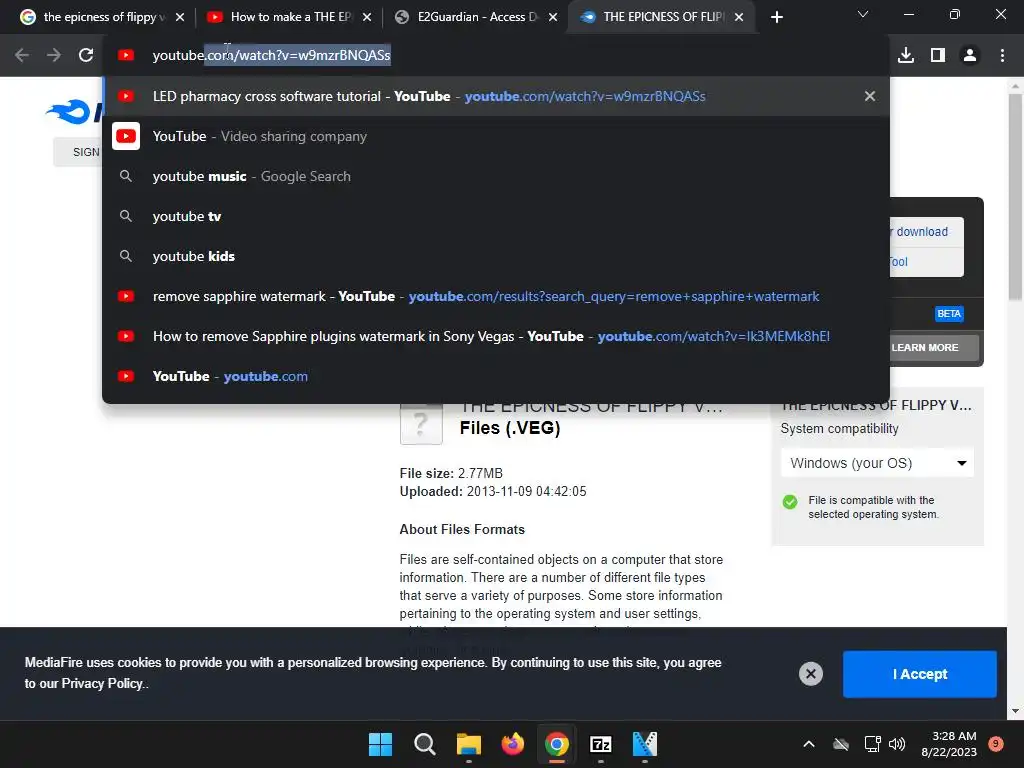Viewport: 1024px width, 768px height.
Task: Click the page vertical scrollbar thumb
Action: [1015, 196]
